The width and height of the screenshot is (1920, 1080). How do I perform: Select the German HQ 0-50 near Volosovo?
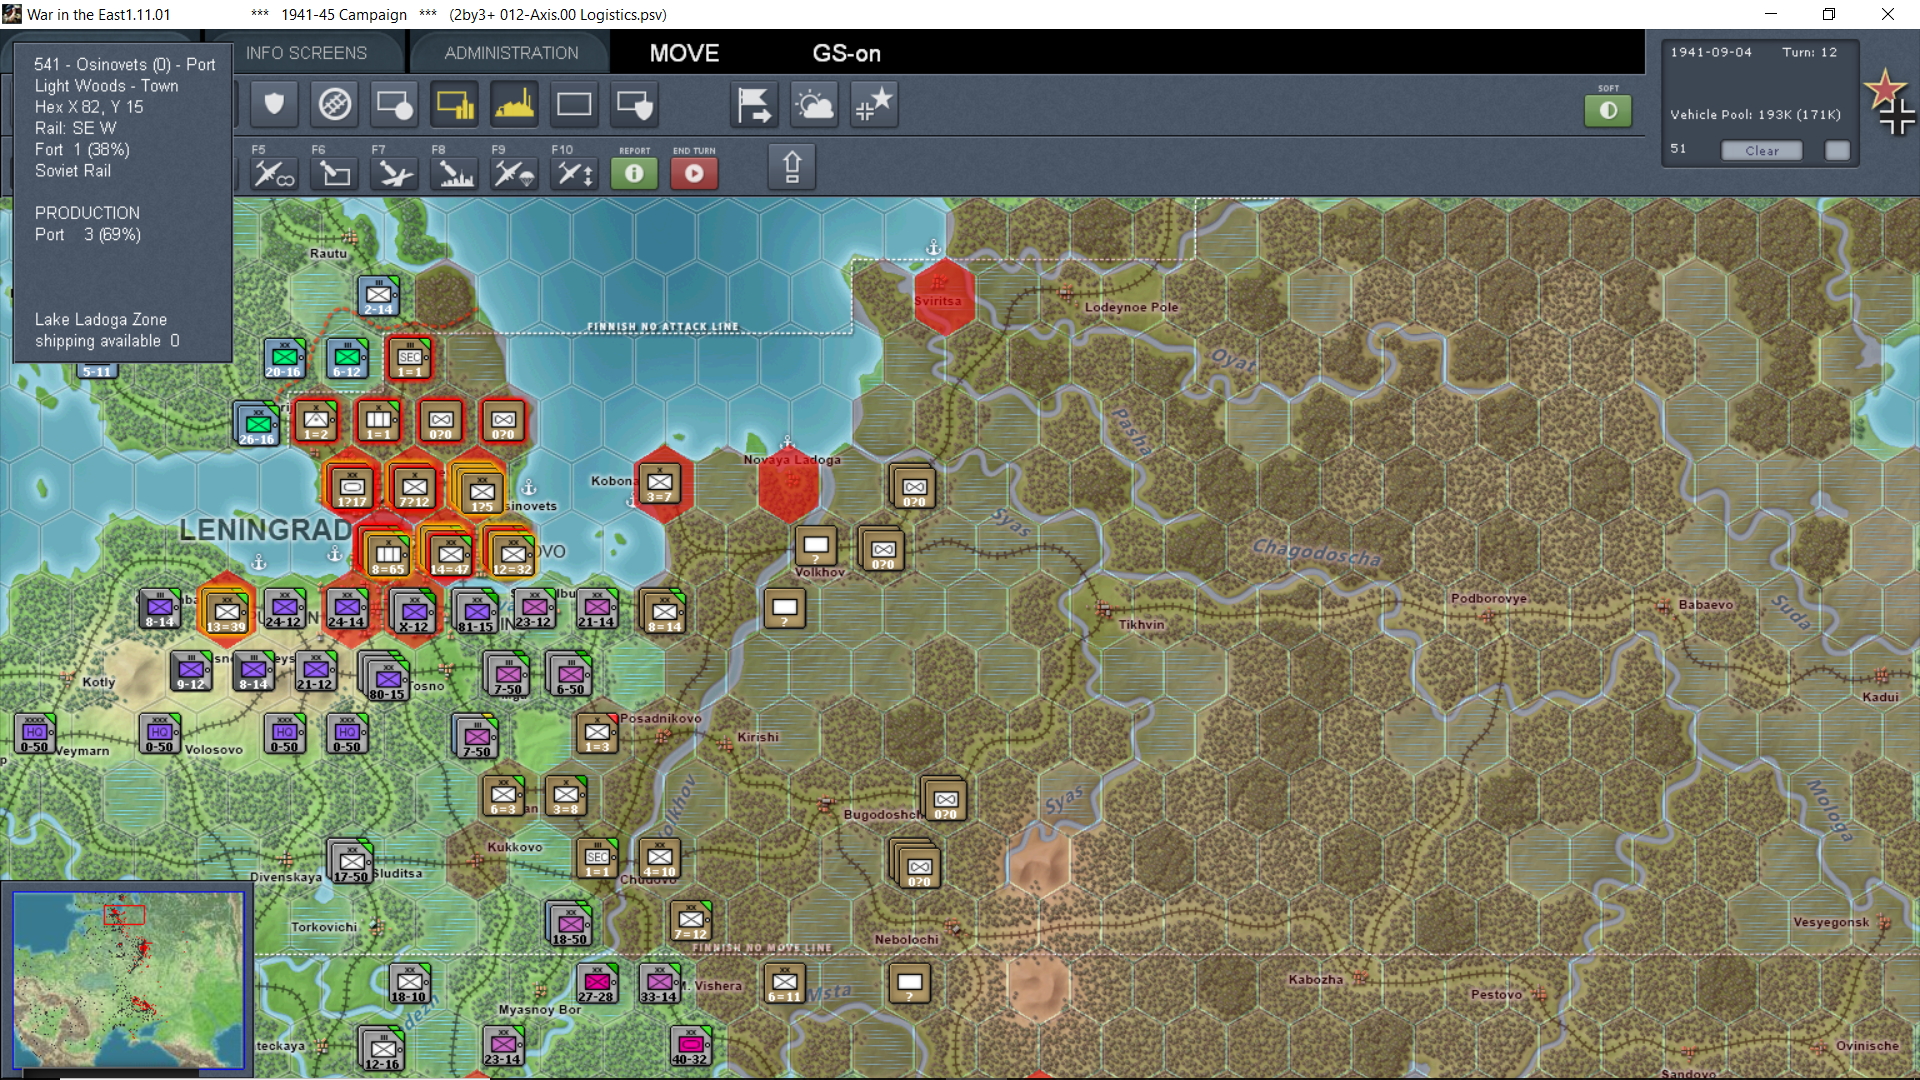pos(160,734)
